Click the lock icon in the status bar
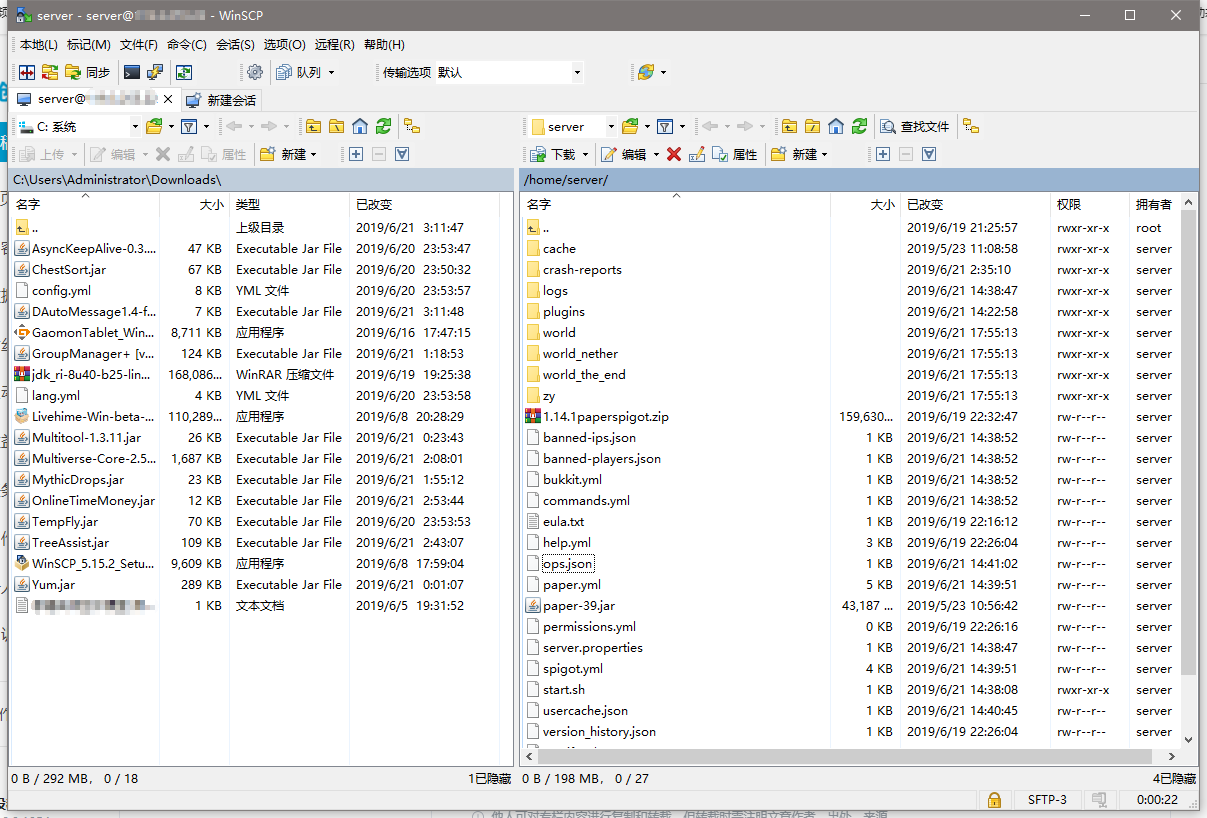Screen dimensions: 1207x818 click(994, 800)
